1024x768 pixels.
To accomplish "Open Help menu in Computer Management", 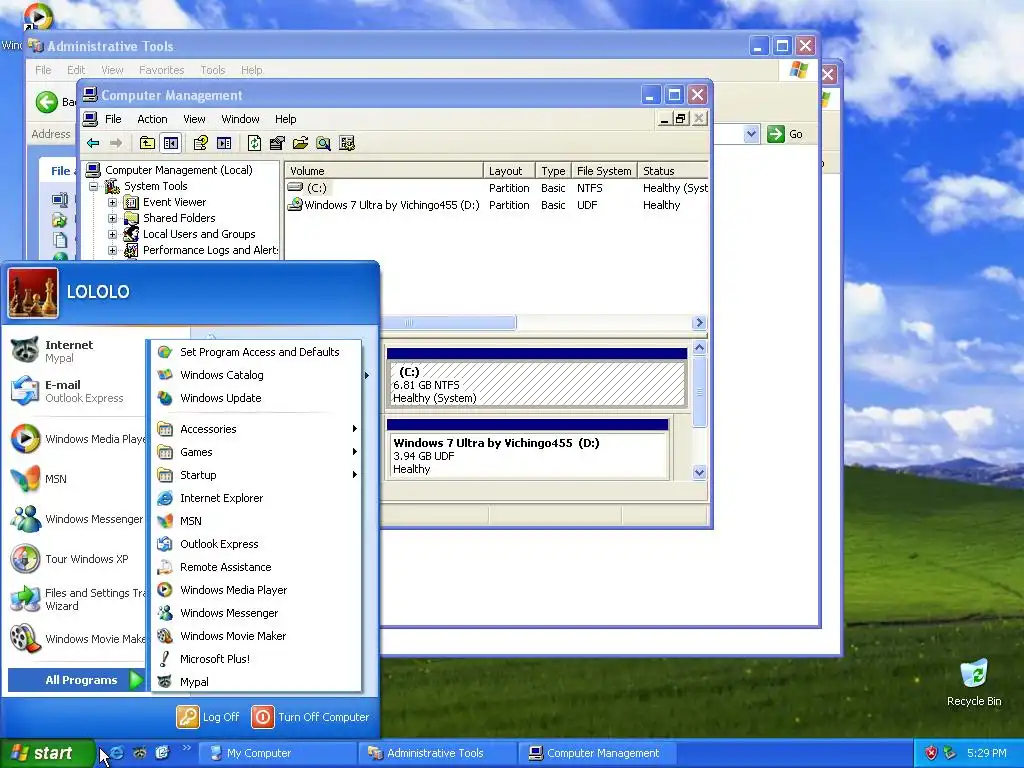I will click(x=285, y=119).
